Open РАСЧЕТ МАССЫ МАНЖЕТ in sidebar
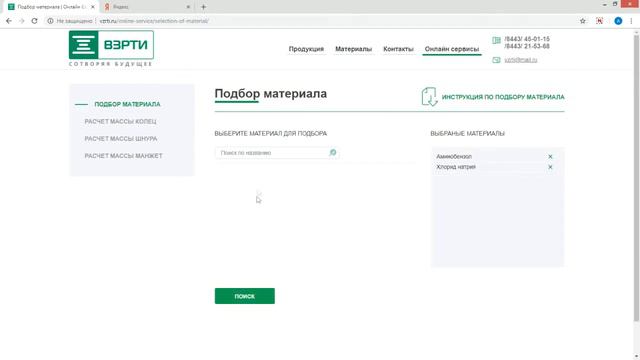The width and height of the screenshot is (640, 360). pyautogui.click(x=123, y=156)
